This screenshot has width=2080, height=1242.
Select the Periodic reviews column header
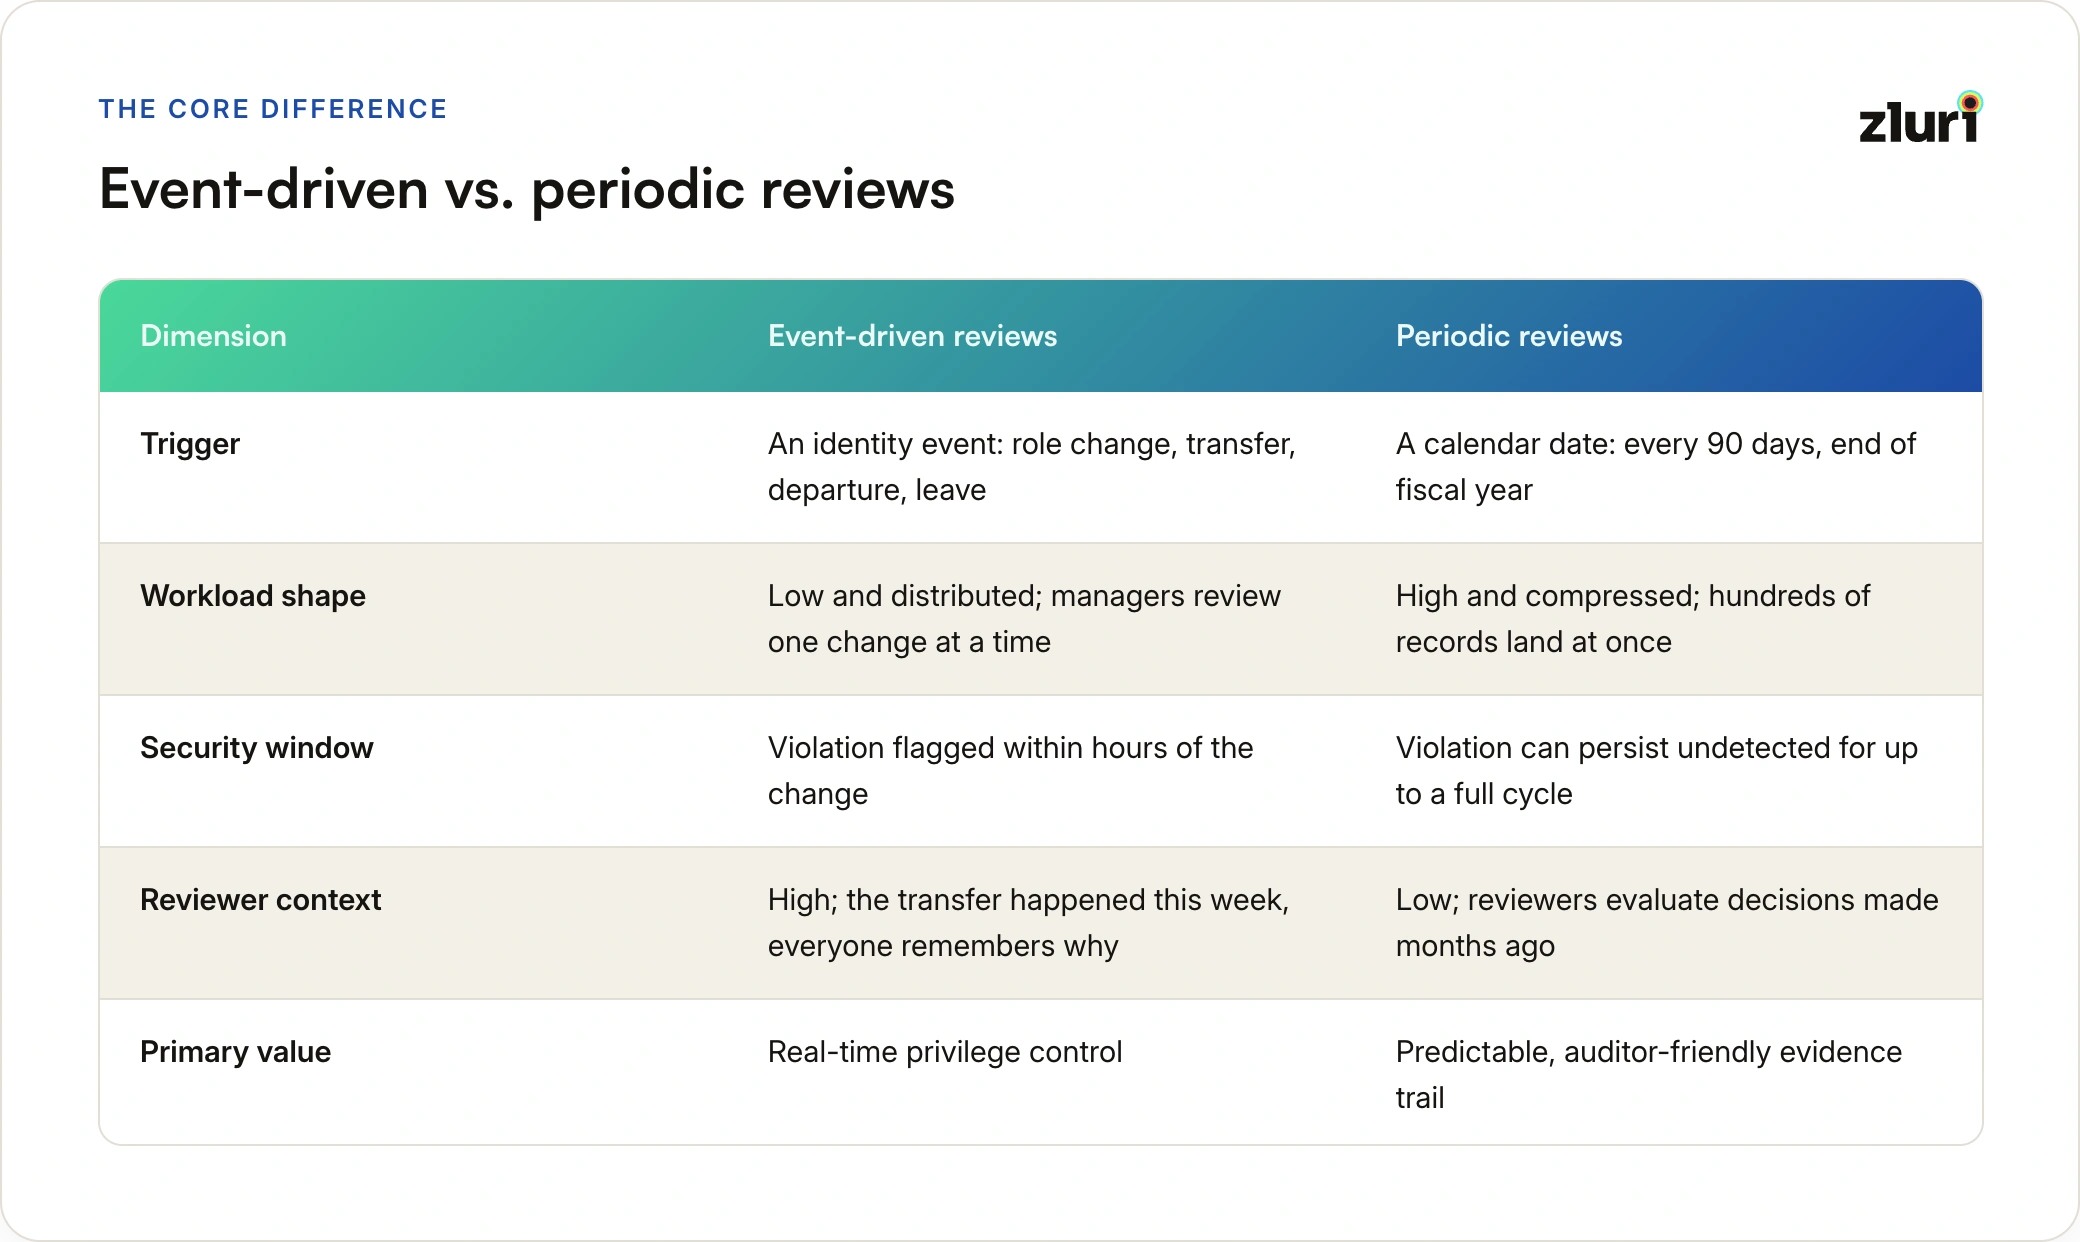point(1509,336)
